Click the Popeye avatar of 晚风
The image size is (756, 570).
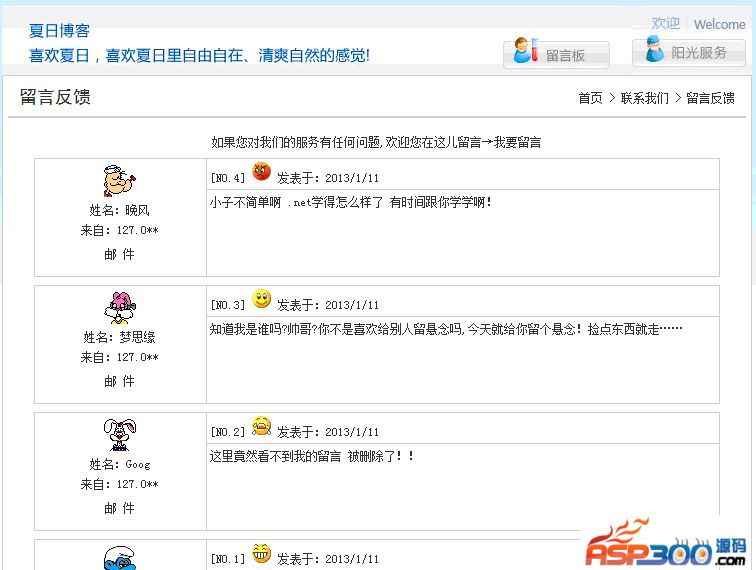120,180
